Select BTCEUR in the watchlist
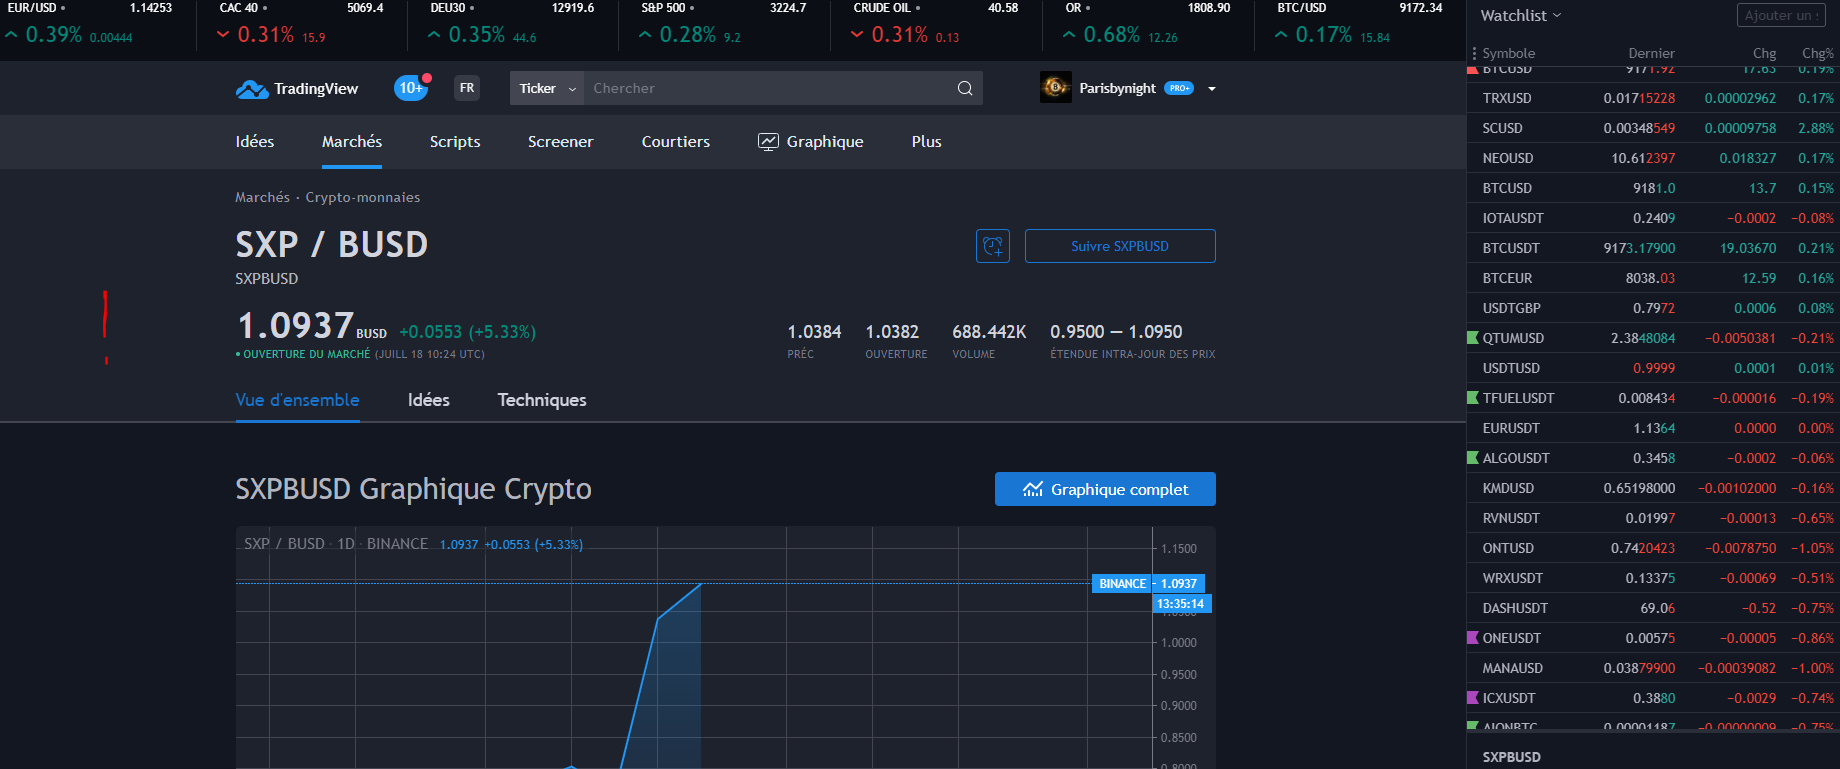This screenshot has height=769, width=1840. 1653,278
